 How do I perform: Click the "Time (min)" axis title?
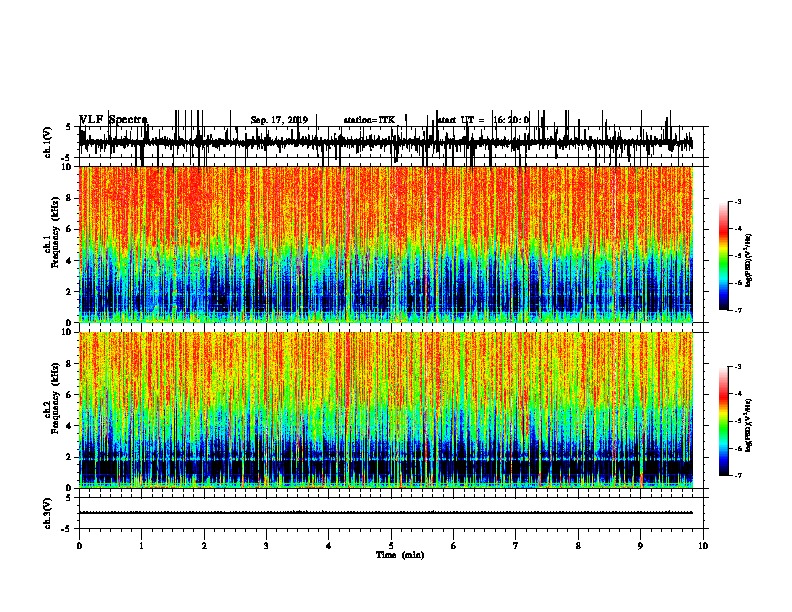point(400,555)
